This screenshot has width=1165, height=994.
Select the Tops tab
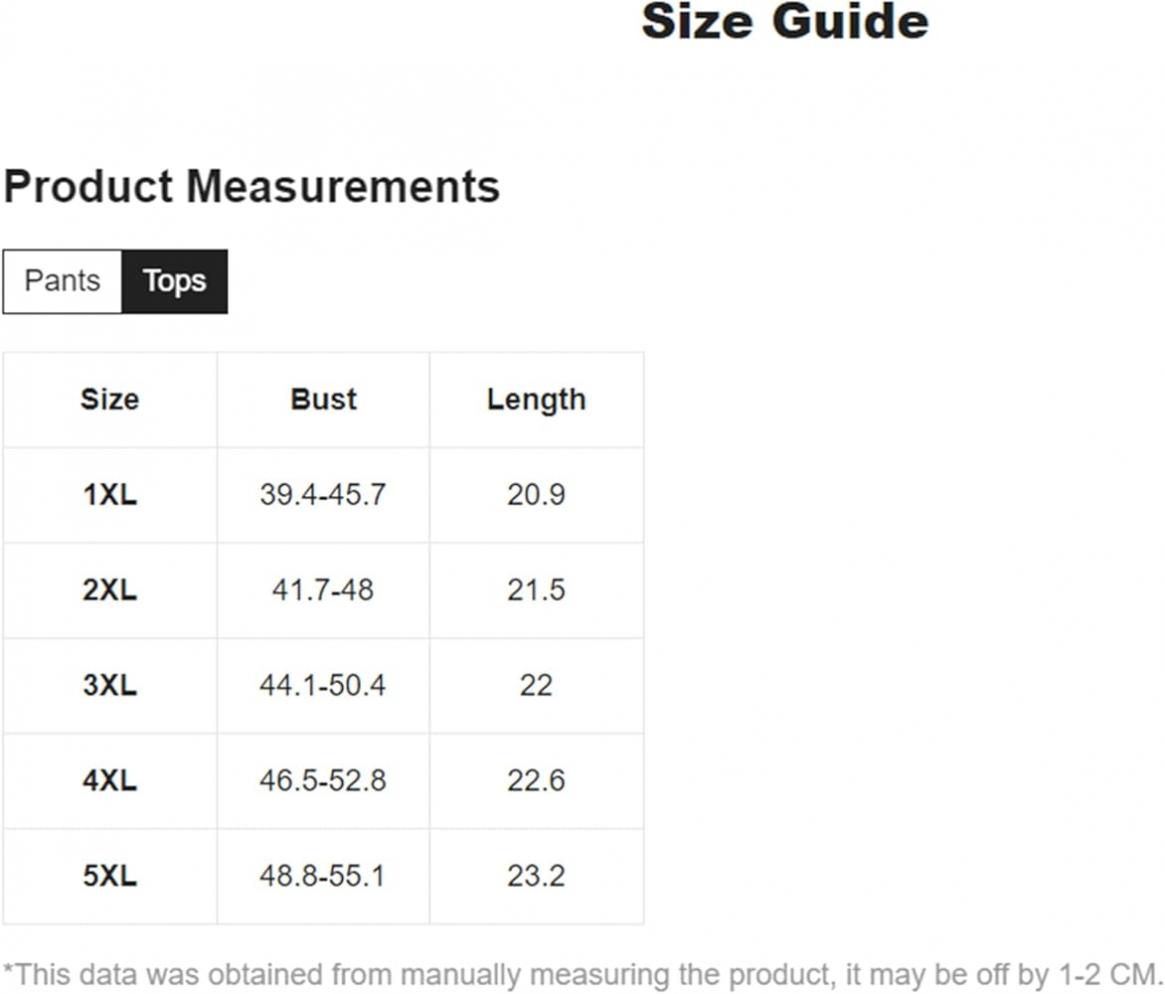pyautogui.click(x=175, y=282)
